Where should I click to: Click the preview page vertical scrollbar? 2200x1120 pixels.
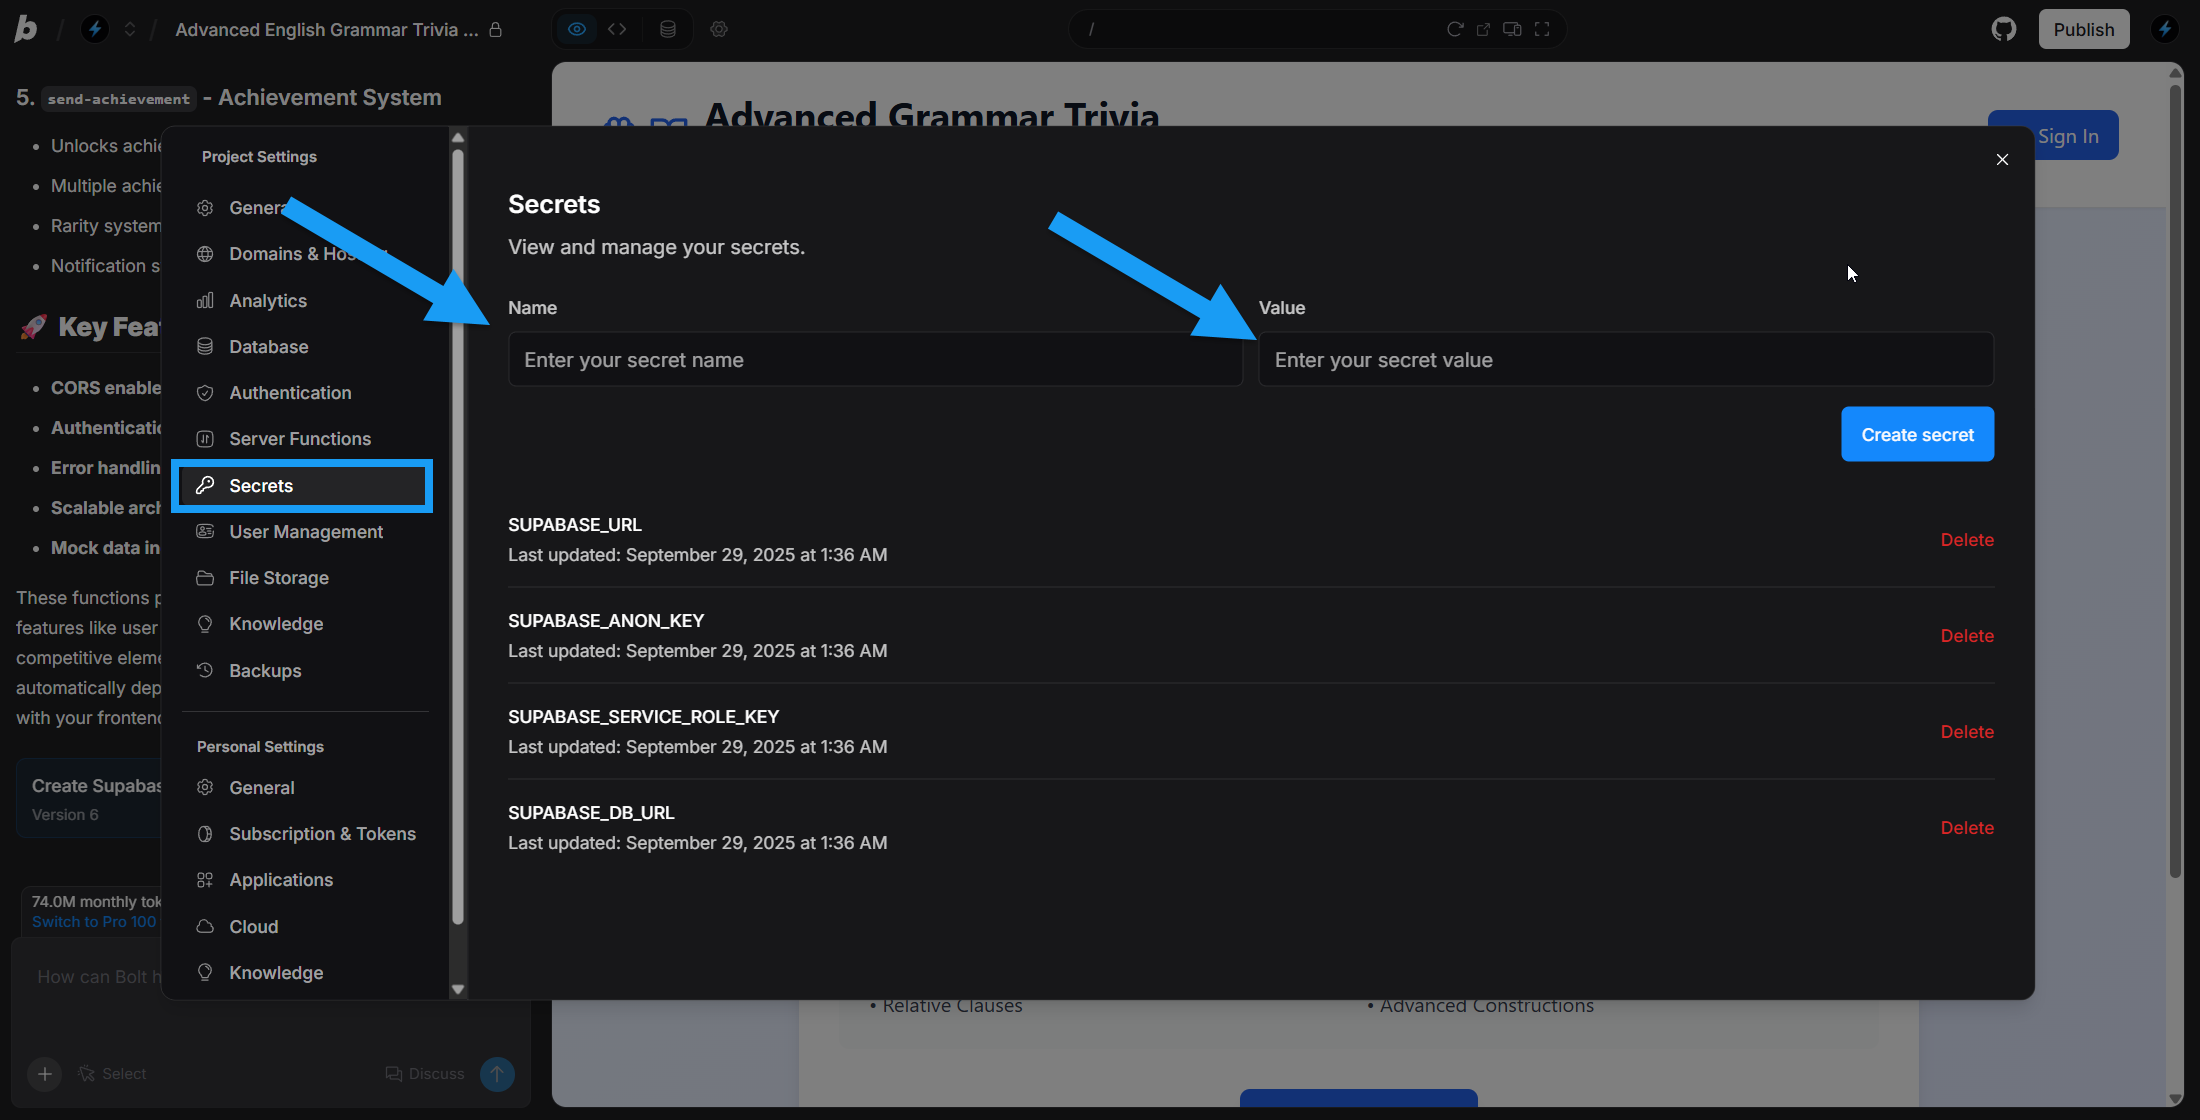pos(2175,480)
